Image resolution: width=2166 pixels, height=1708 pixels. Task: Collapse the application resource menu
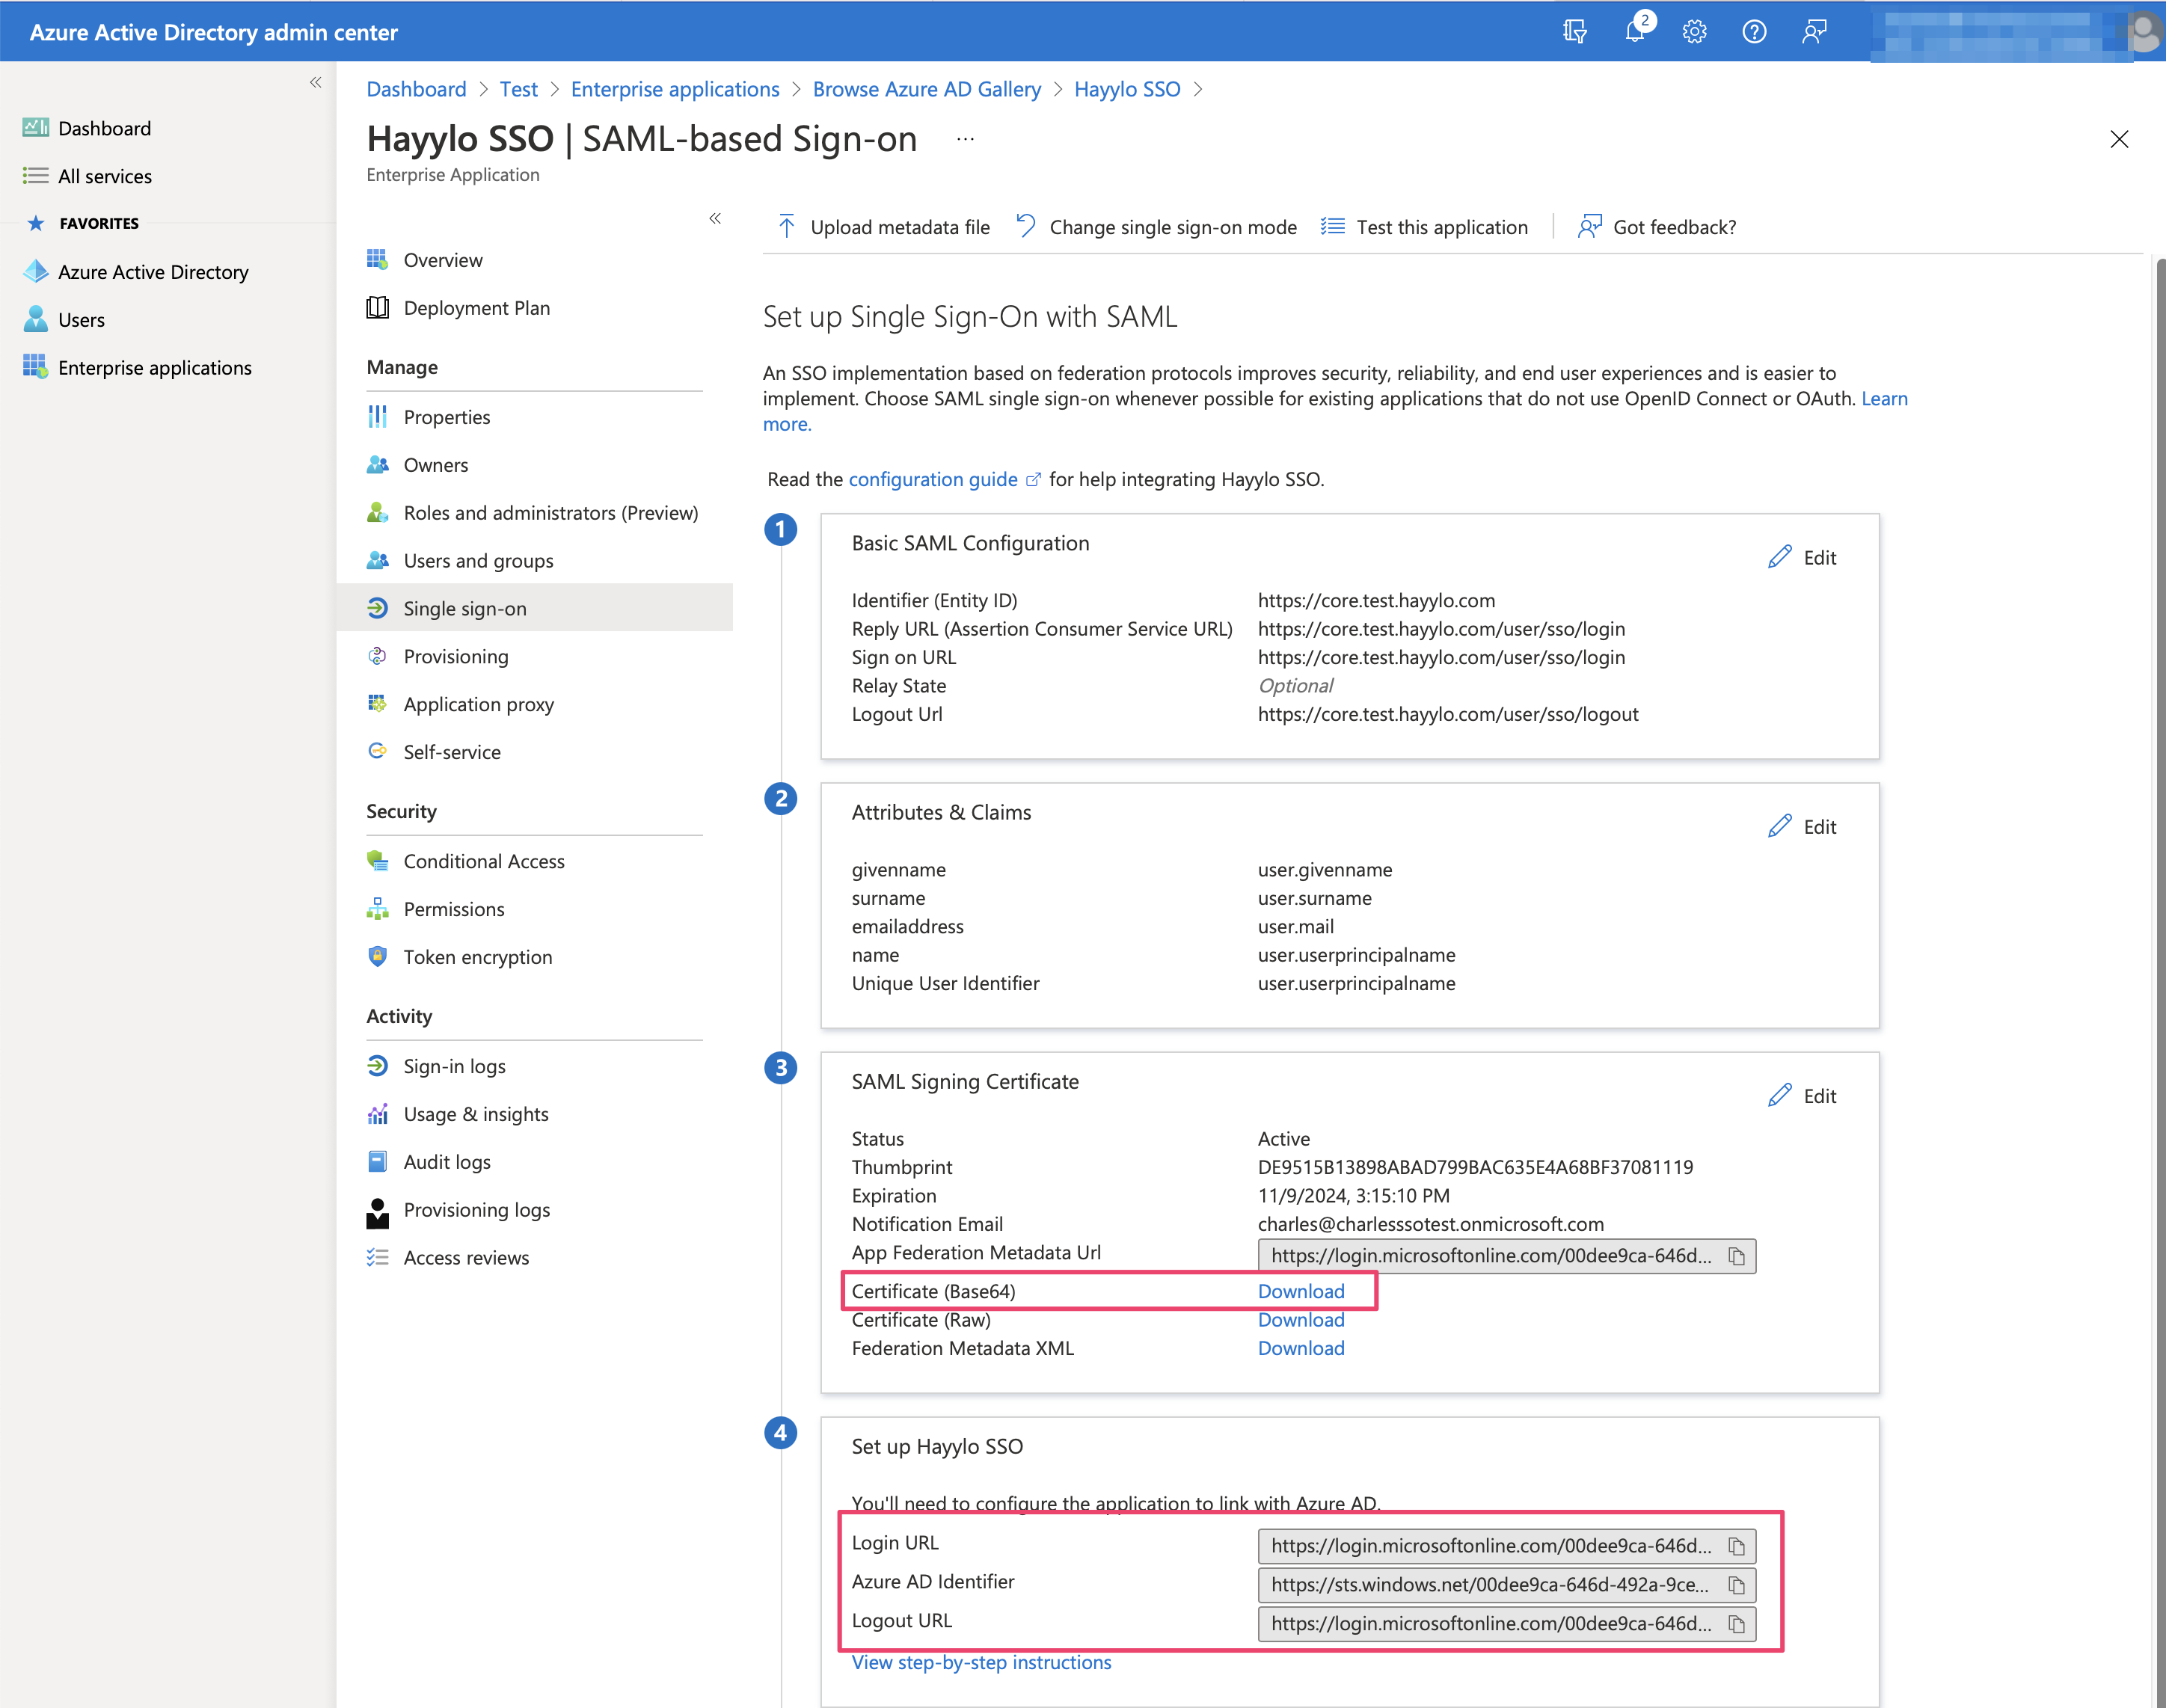coord(714,218)
